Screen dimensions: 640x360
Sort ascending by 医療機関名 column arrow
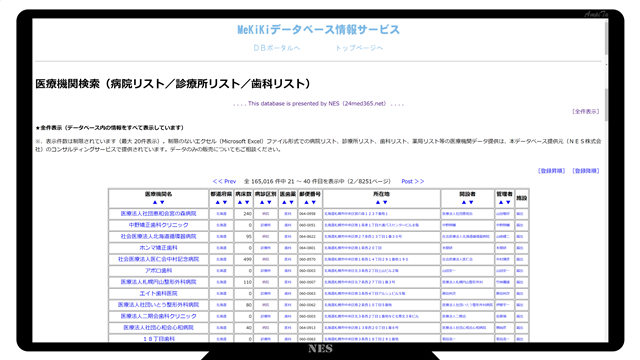pyautogui.click(x=155, y=202)
